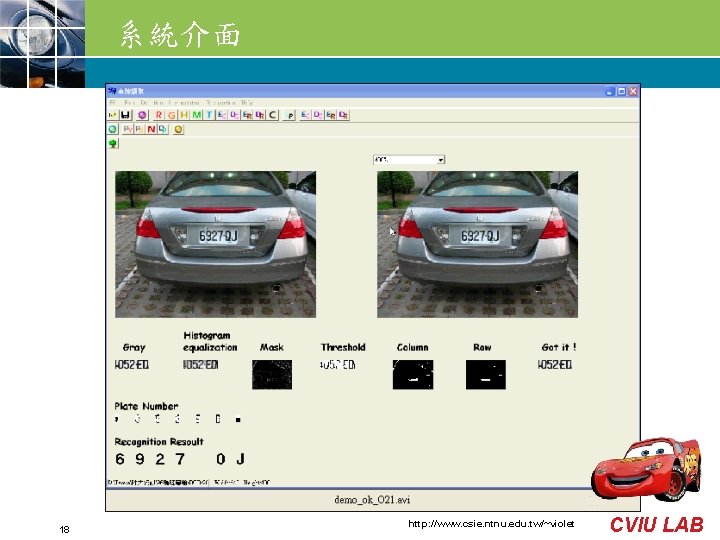Click the black thumbnail under Column
Viewport: 720px width, 540px height.
[x=413, y=374]
